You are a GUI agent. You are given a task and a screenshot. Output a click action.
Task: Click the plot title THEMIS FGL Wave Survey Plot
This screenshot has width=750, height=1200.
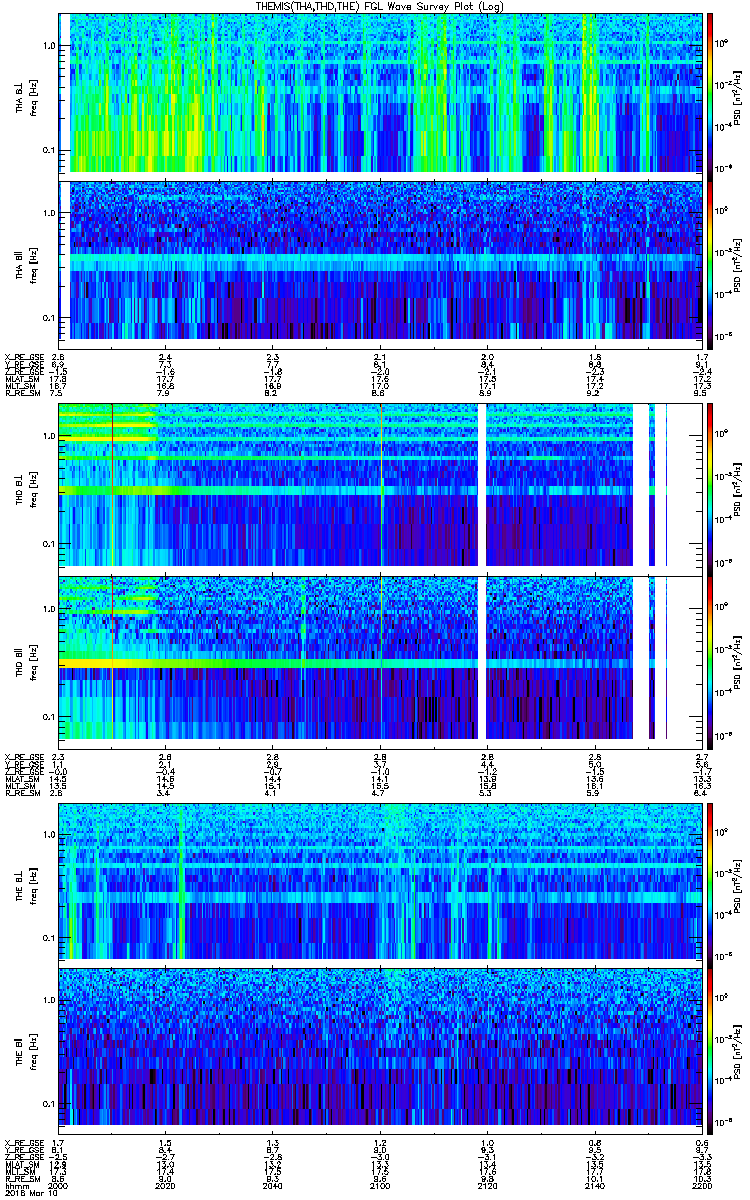pyautogui.click(x=381, y=7)
